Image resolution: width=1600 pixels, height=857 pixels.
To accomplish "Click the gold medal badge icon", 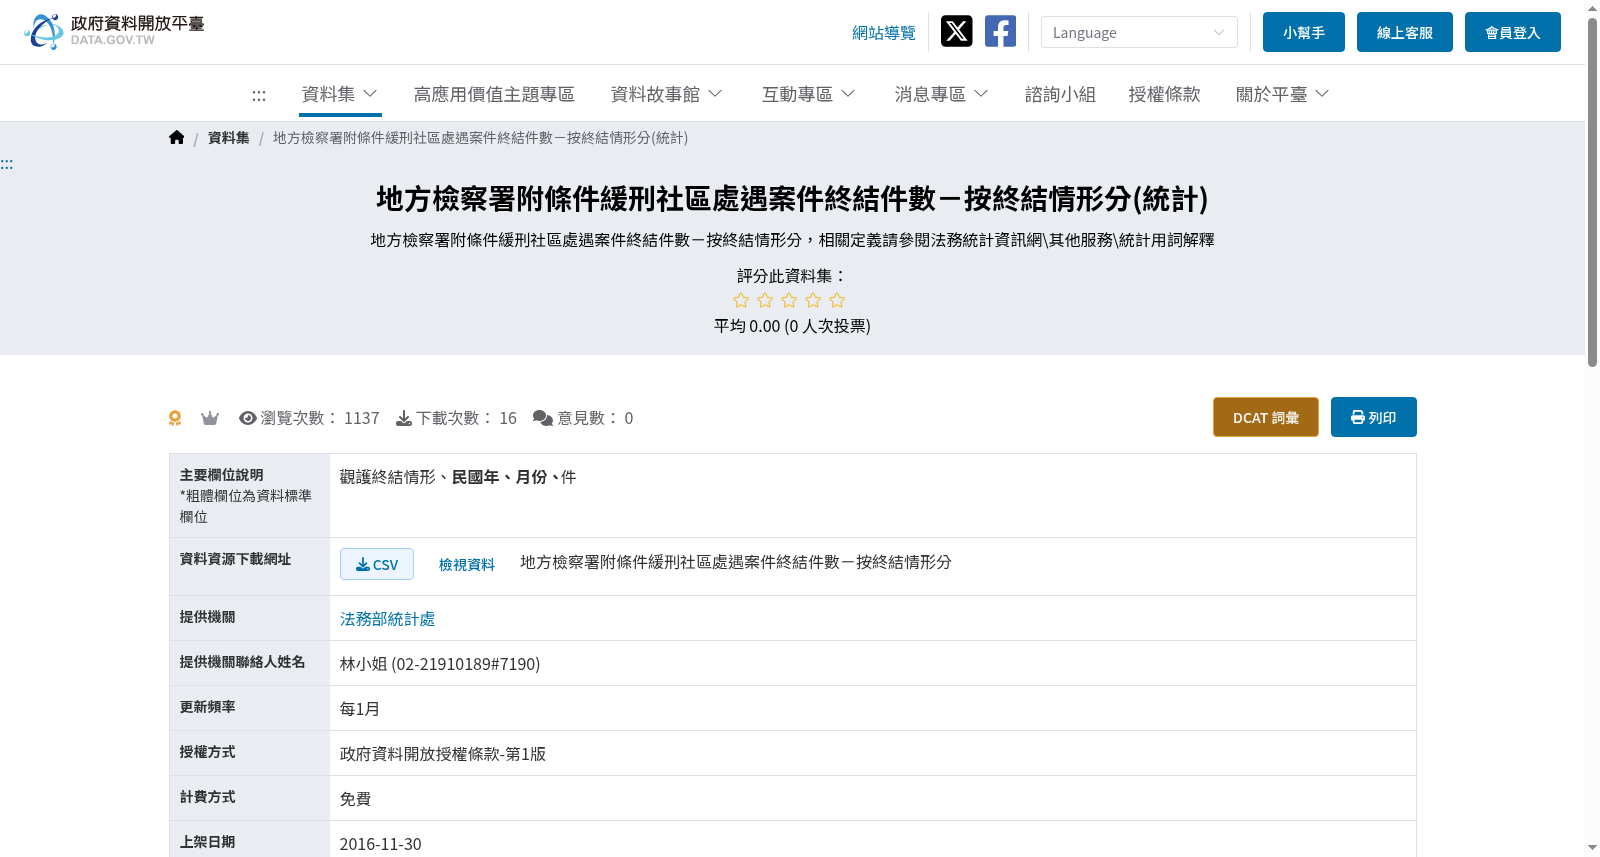I will tap(175, 418).
